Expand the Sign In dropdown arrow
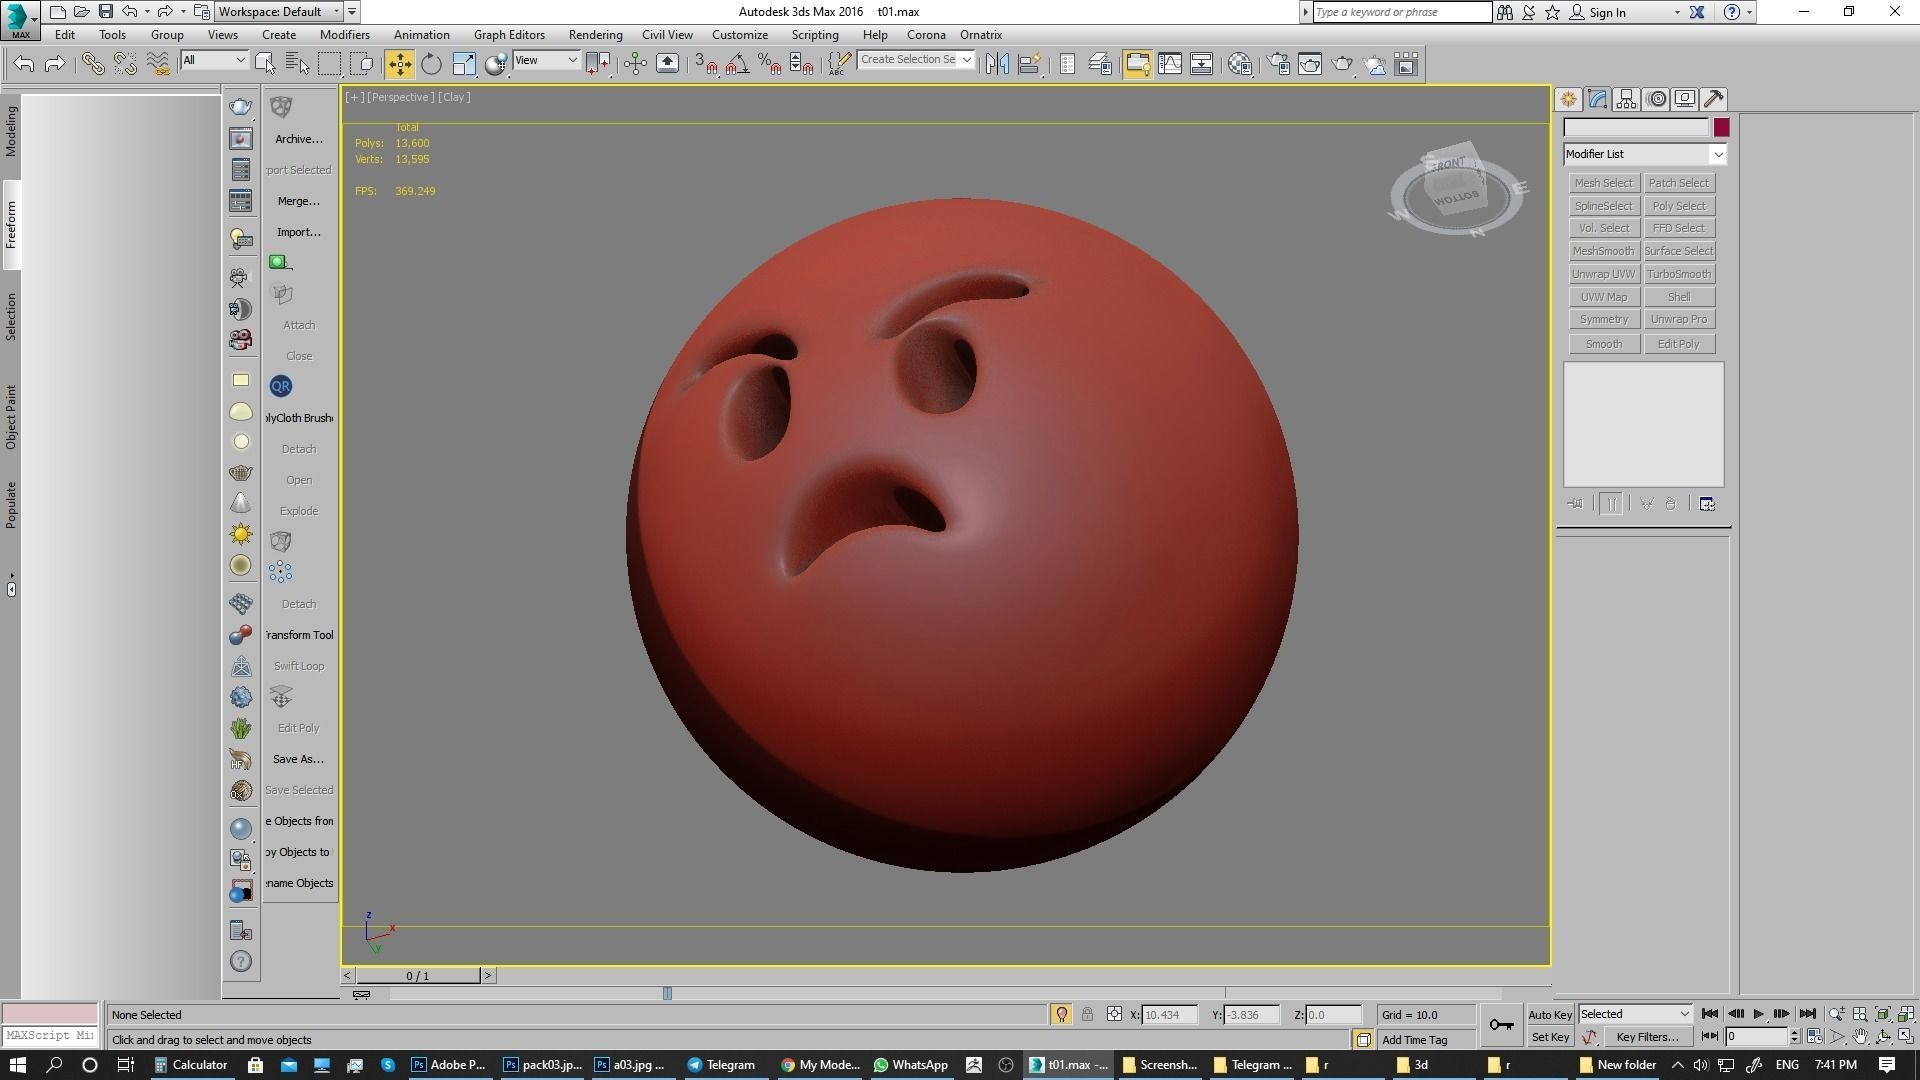This screenshot has height=1080, width=1920. point(1677,12)
